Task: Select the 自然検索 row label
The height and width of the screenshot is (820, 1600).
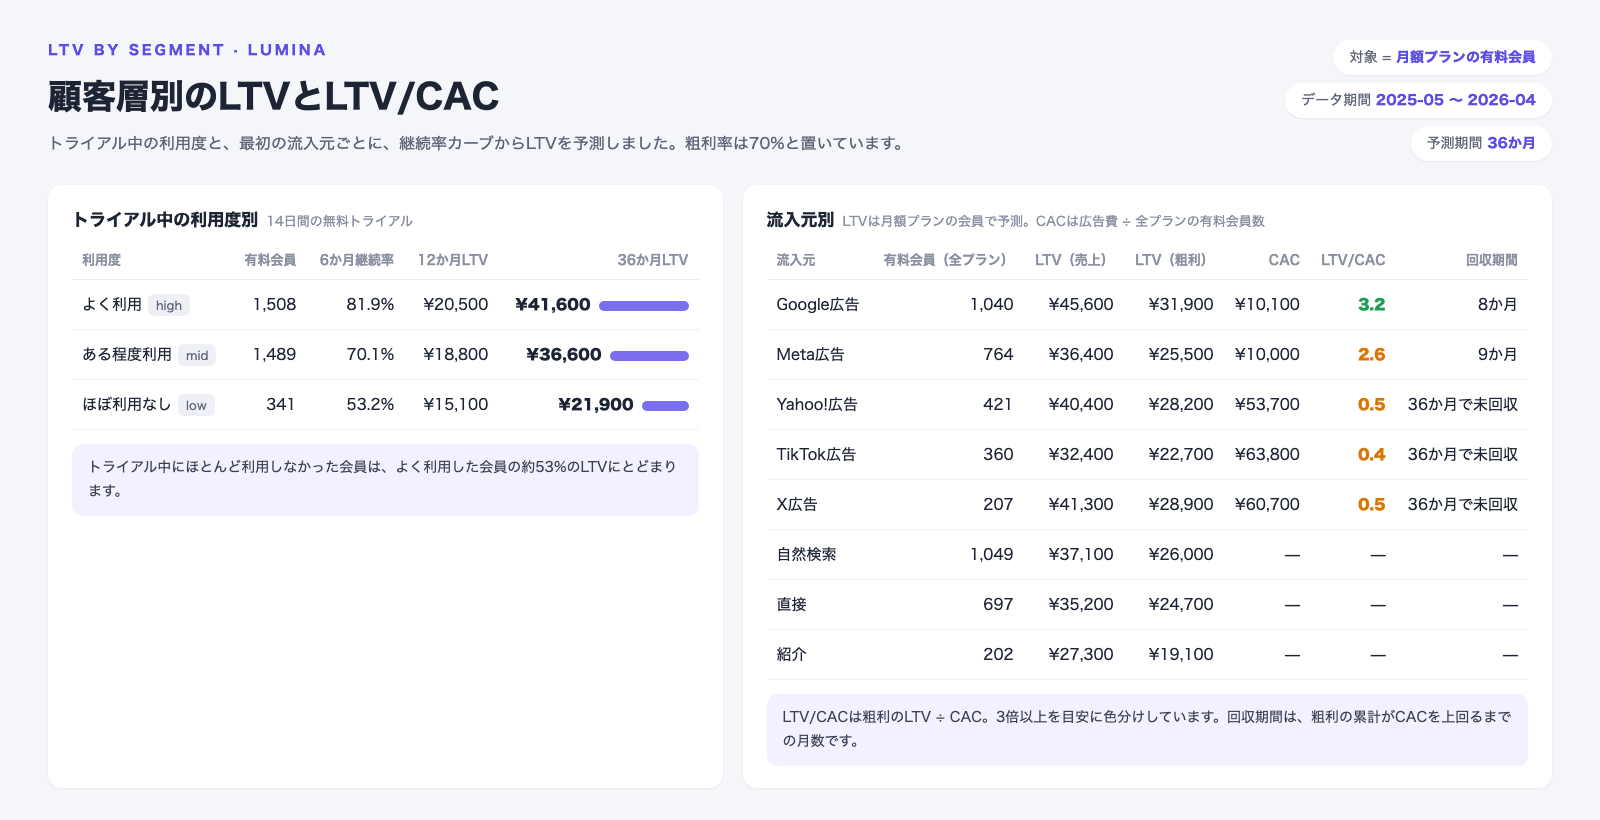Action: point(807,554)
